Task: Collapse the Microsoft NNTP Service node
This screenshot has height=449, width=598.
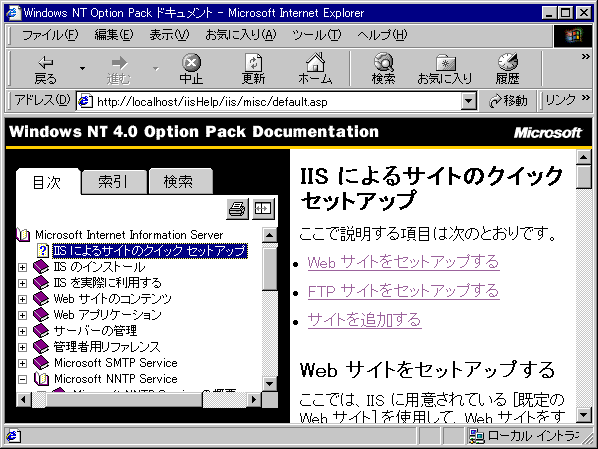Action: [x=23, y=380]
